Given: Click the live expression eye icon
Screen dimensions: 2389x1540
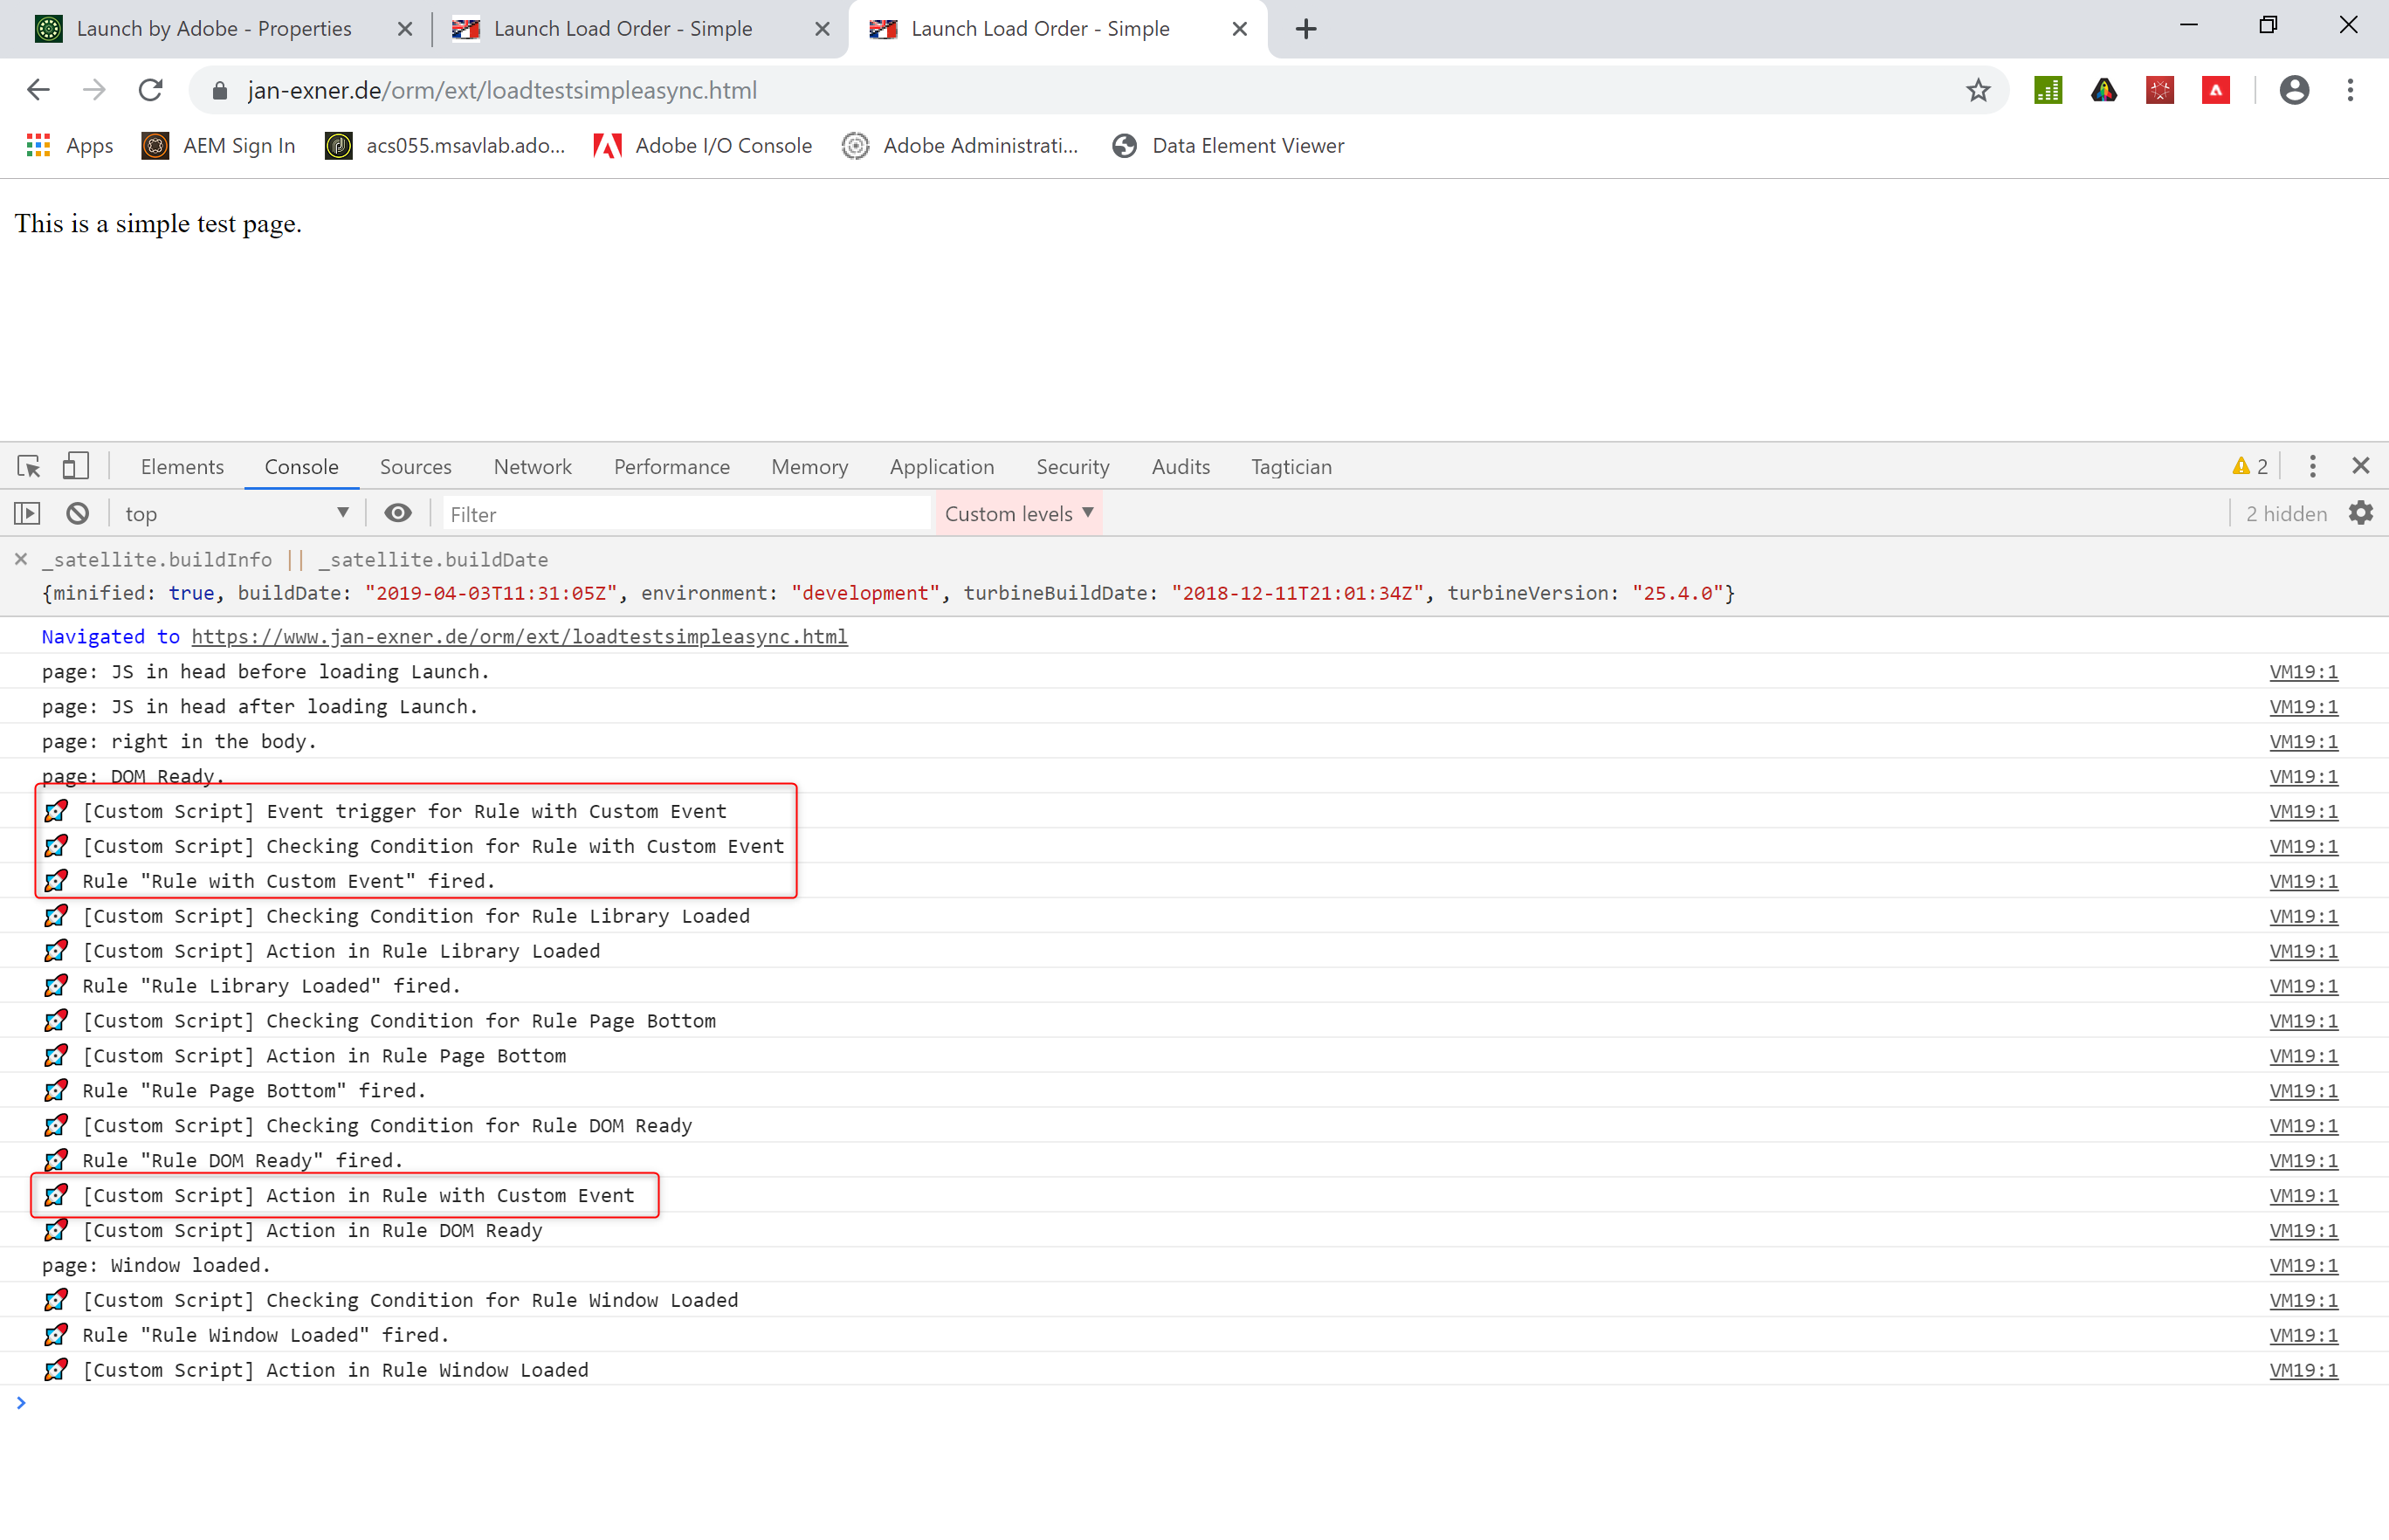Looking at the screenshot, I should pyautogui.click(x=397, y=513).
